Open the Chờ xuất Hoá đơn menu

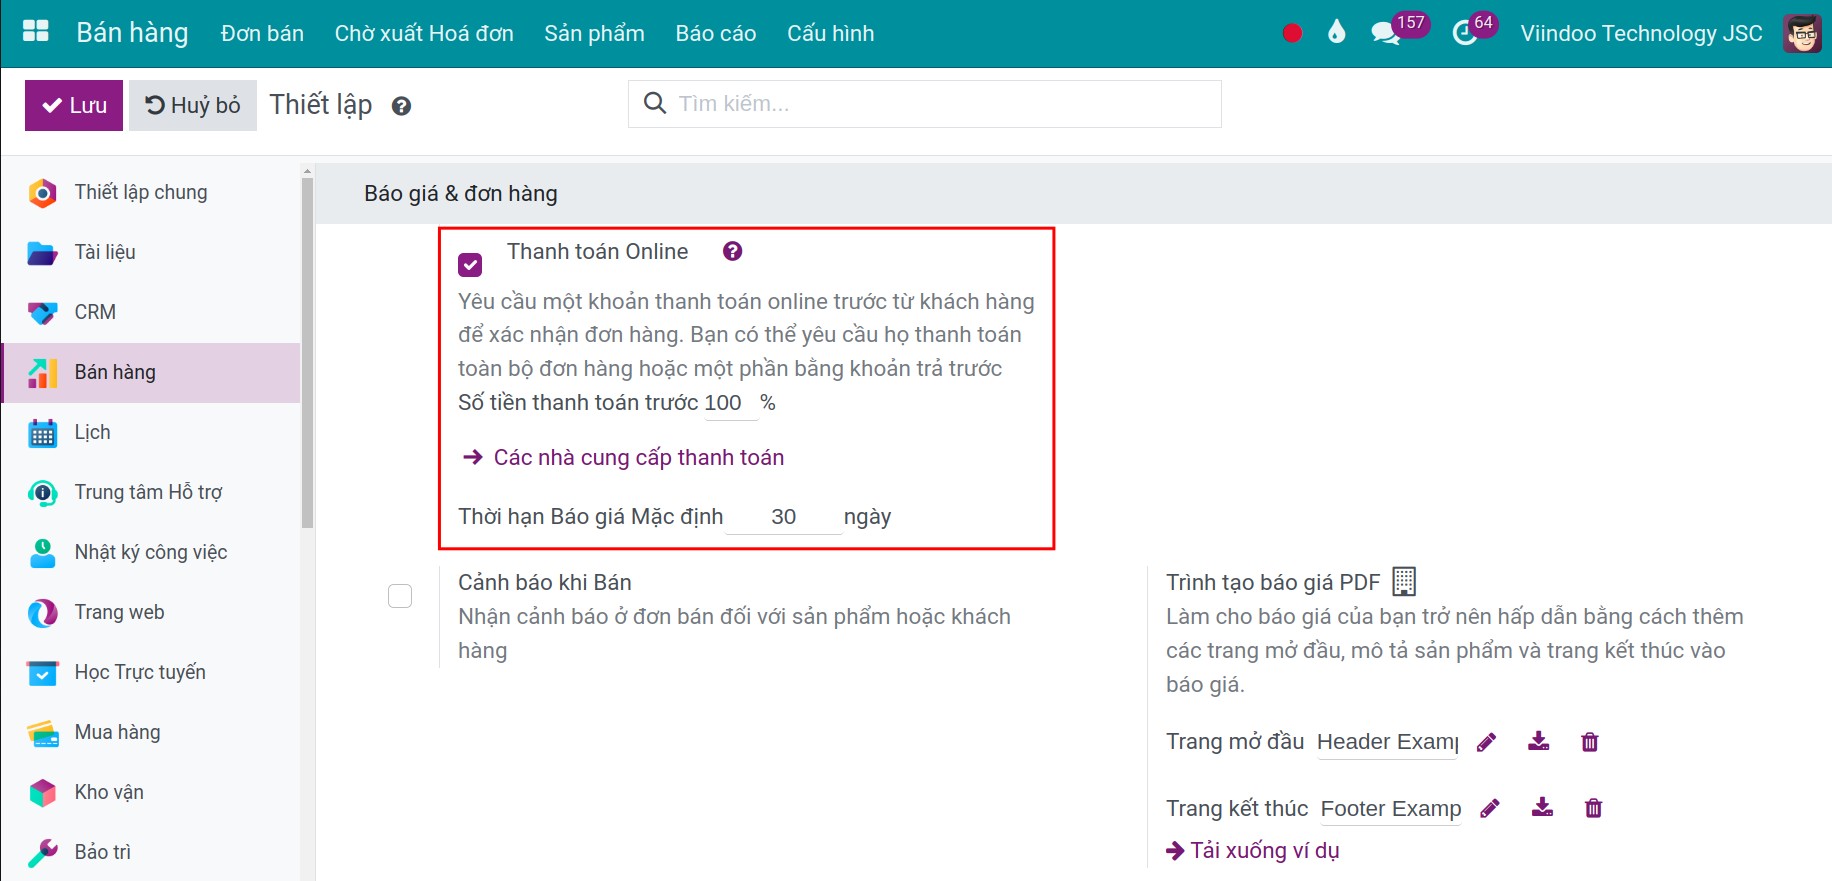coord(424,33)
